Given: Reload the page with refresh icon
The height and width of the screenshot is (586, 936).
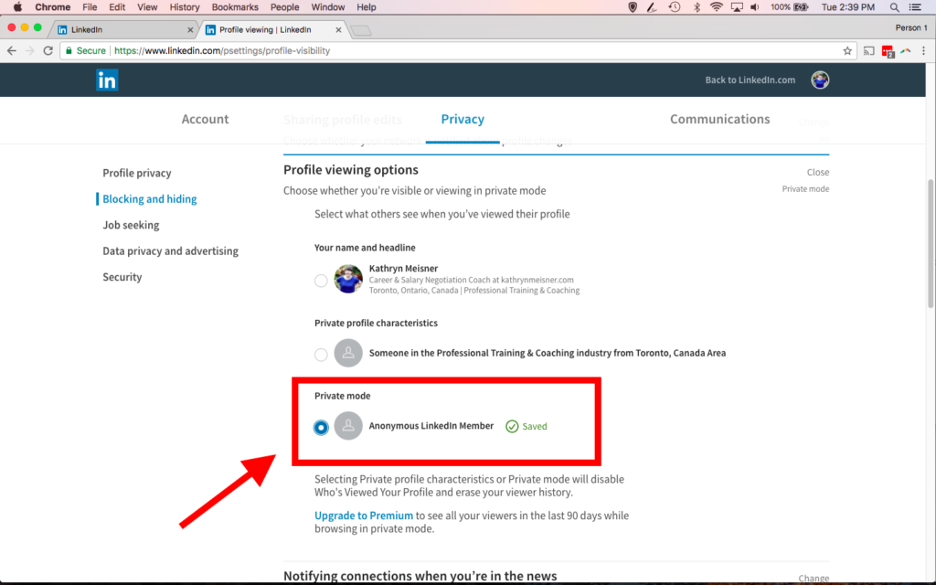Looking at the screenshot, I should 48,51.
